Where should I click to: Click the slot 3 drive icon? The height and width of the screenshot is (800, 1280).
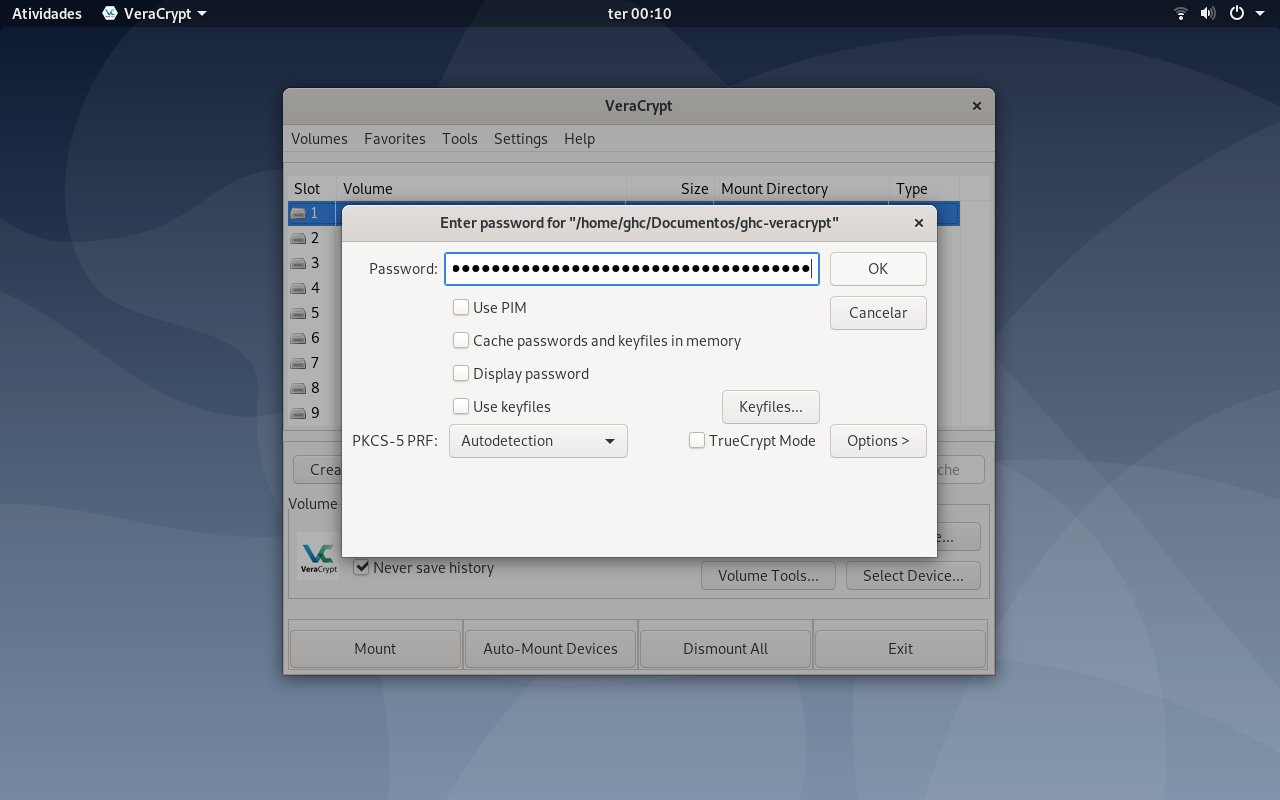298,263
